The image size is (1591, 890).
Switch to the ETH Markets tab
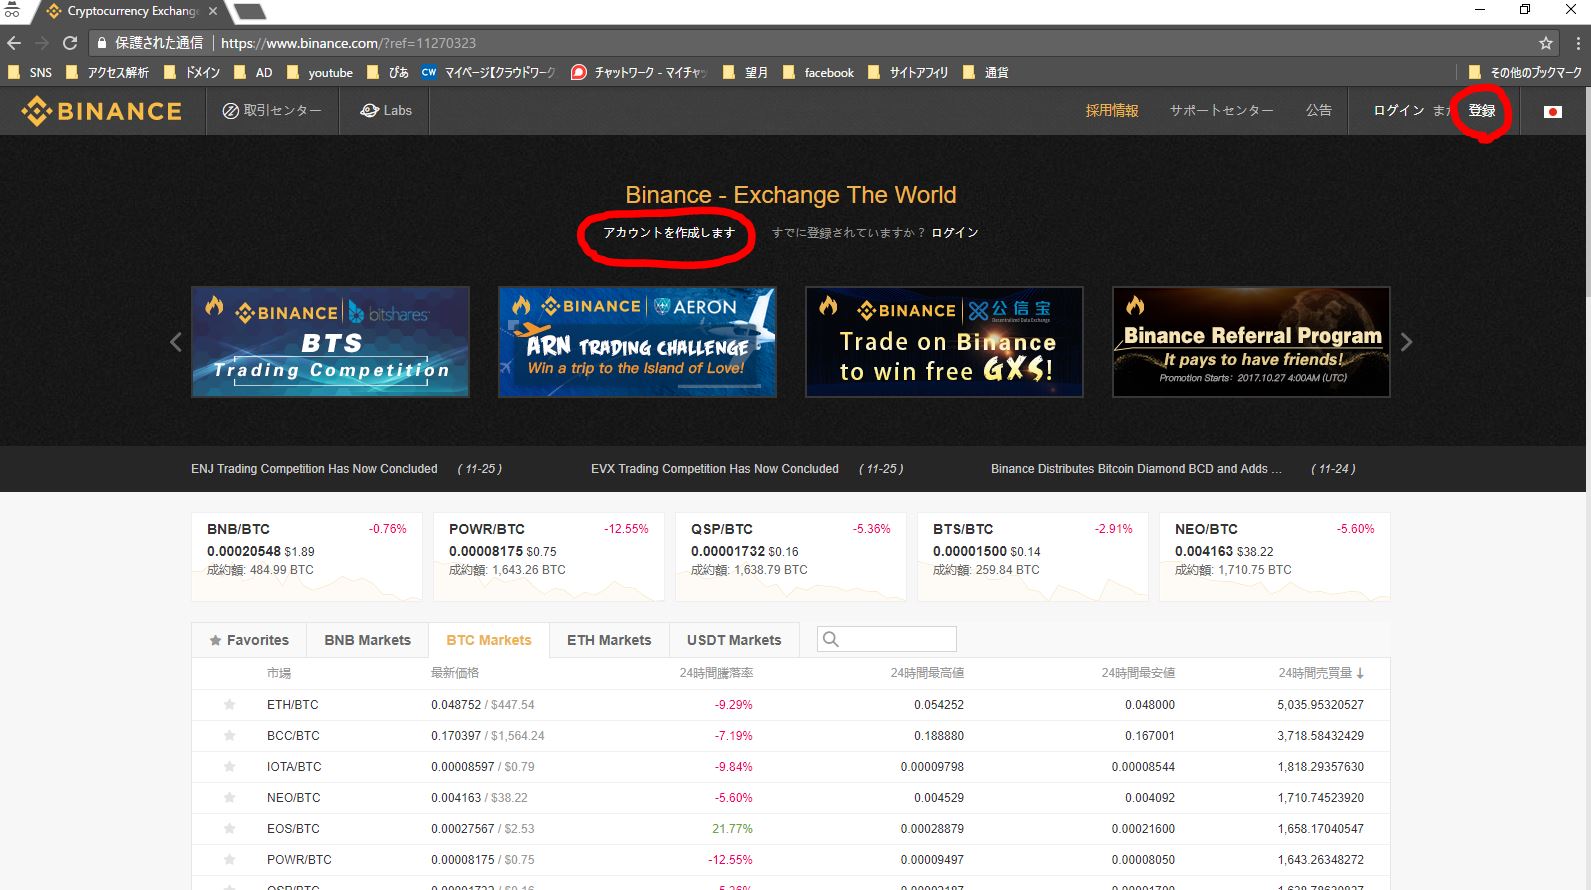[x=609, y=640]
